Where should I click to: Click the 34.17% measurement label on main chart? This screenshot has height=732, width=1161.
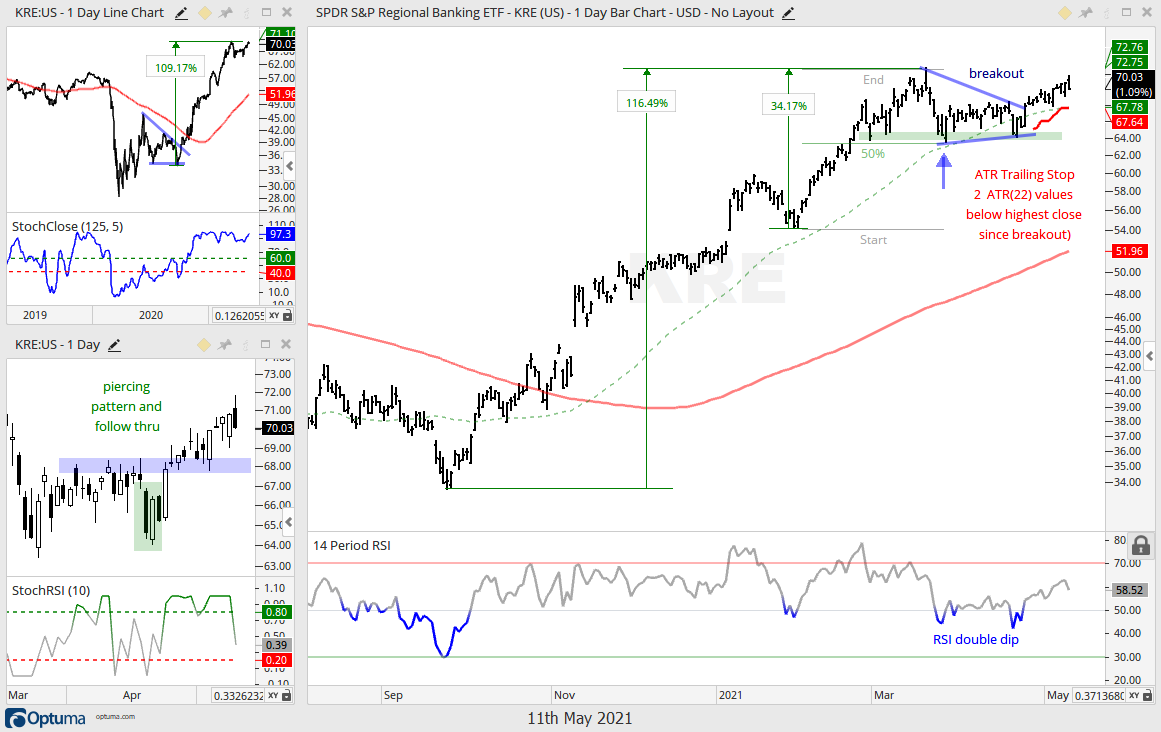coord(788,105)
